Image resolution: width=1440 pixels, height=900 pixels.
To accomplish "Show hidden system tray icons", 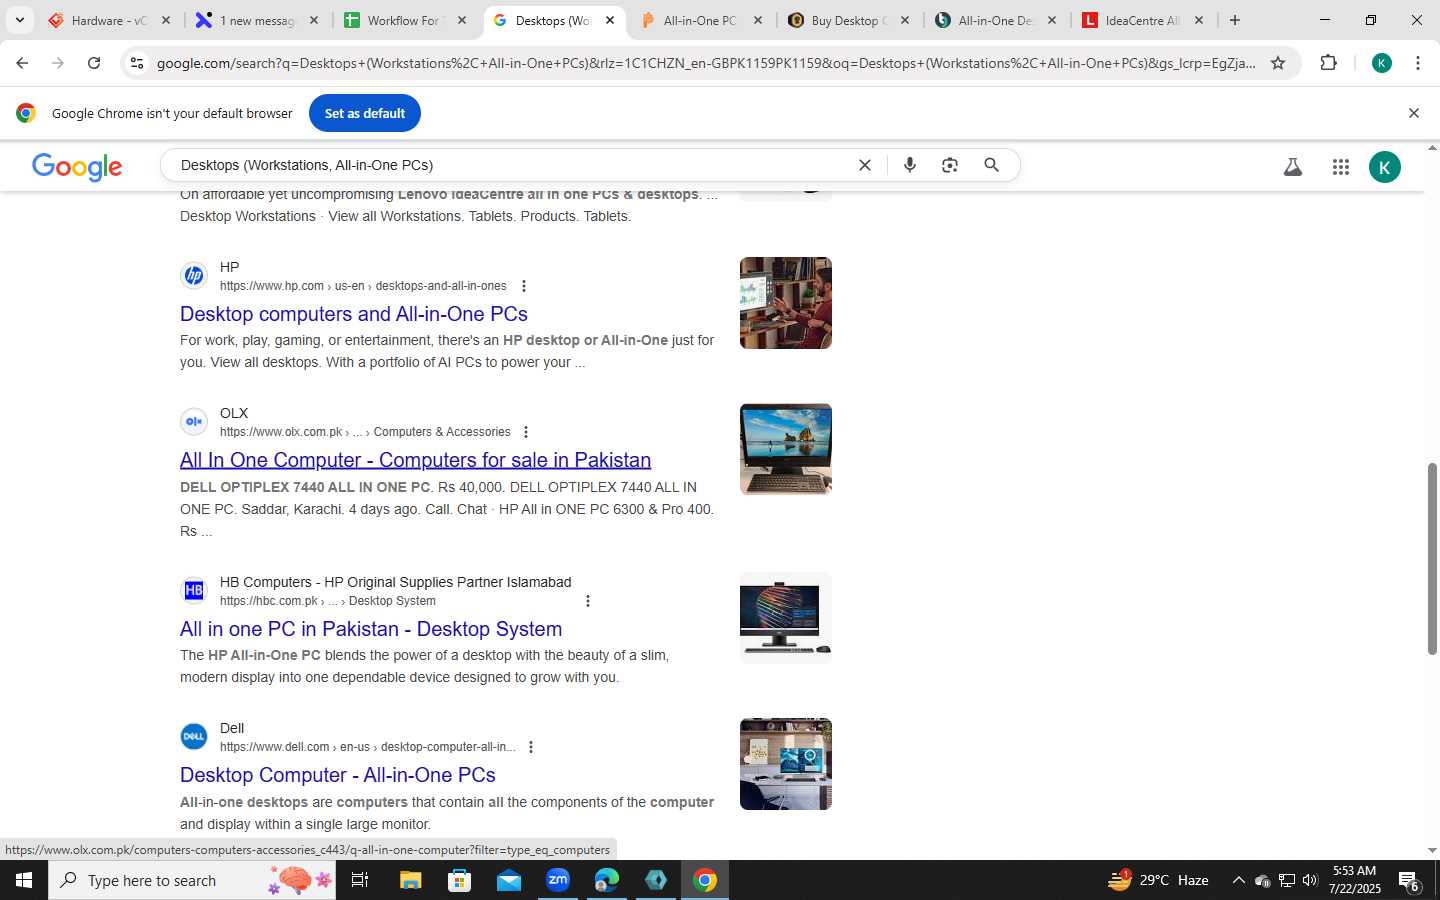I will [x=1238, y=880].
